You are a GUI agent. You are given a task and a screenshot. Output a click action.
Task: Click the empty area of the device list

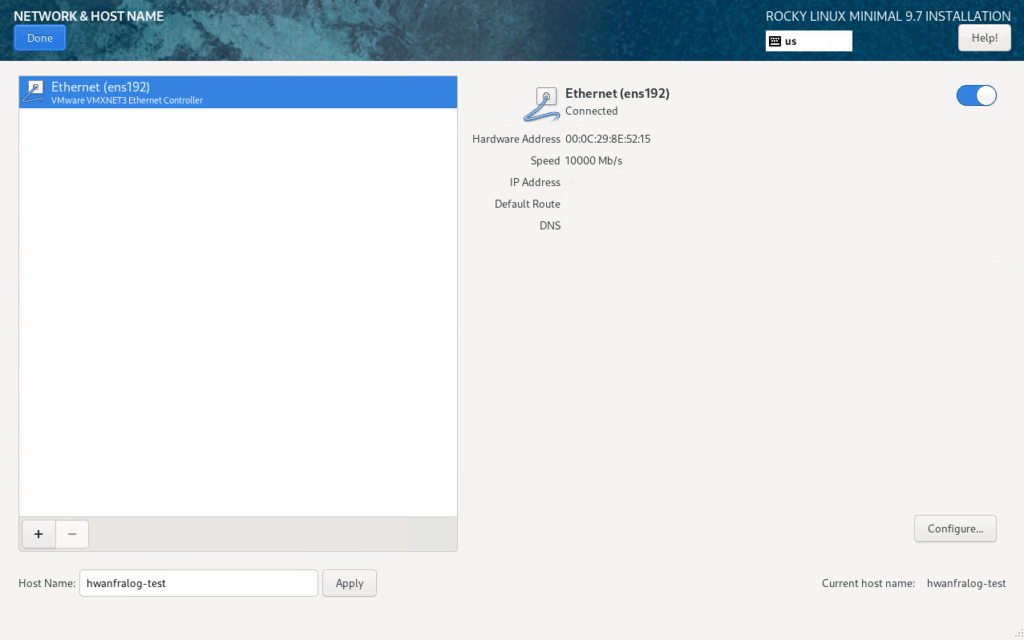238,310
